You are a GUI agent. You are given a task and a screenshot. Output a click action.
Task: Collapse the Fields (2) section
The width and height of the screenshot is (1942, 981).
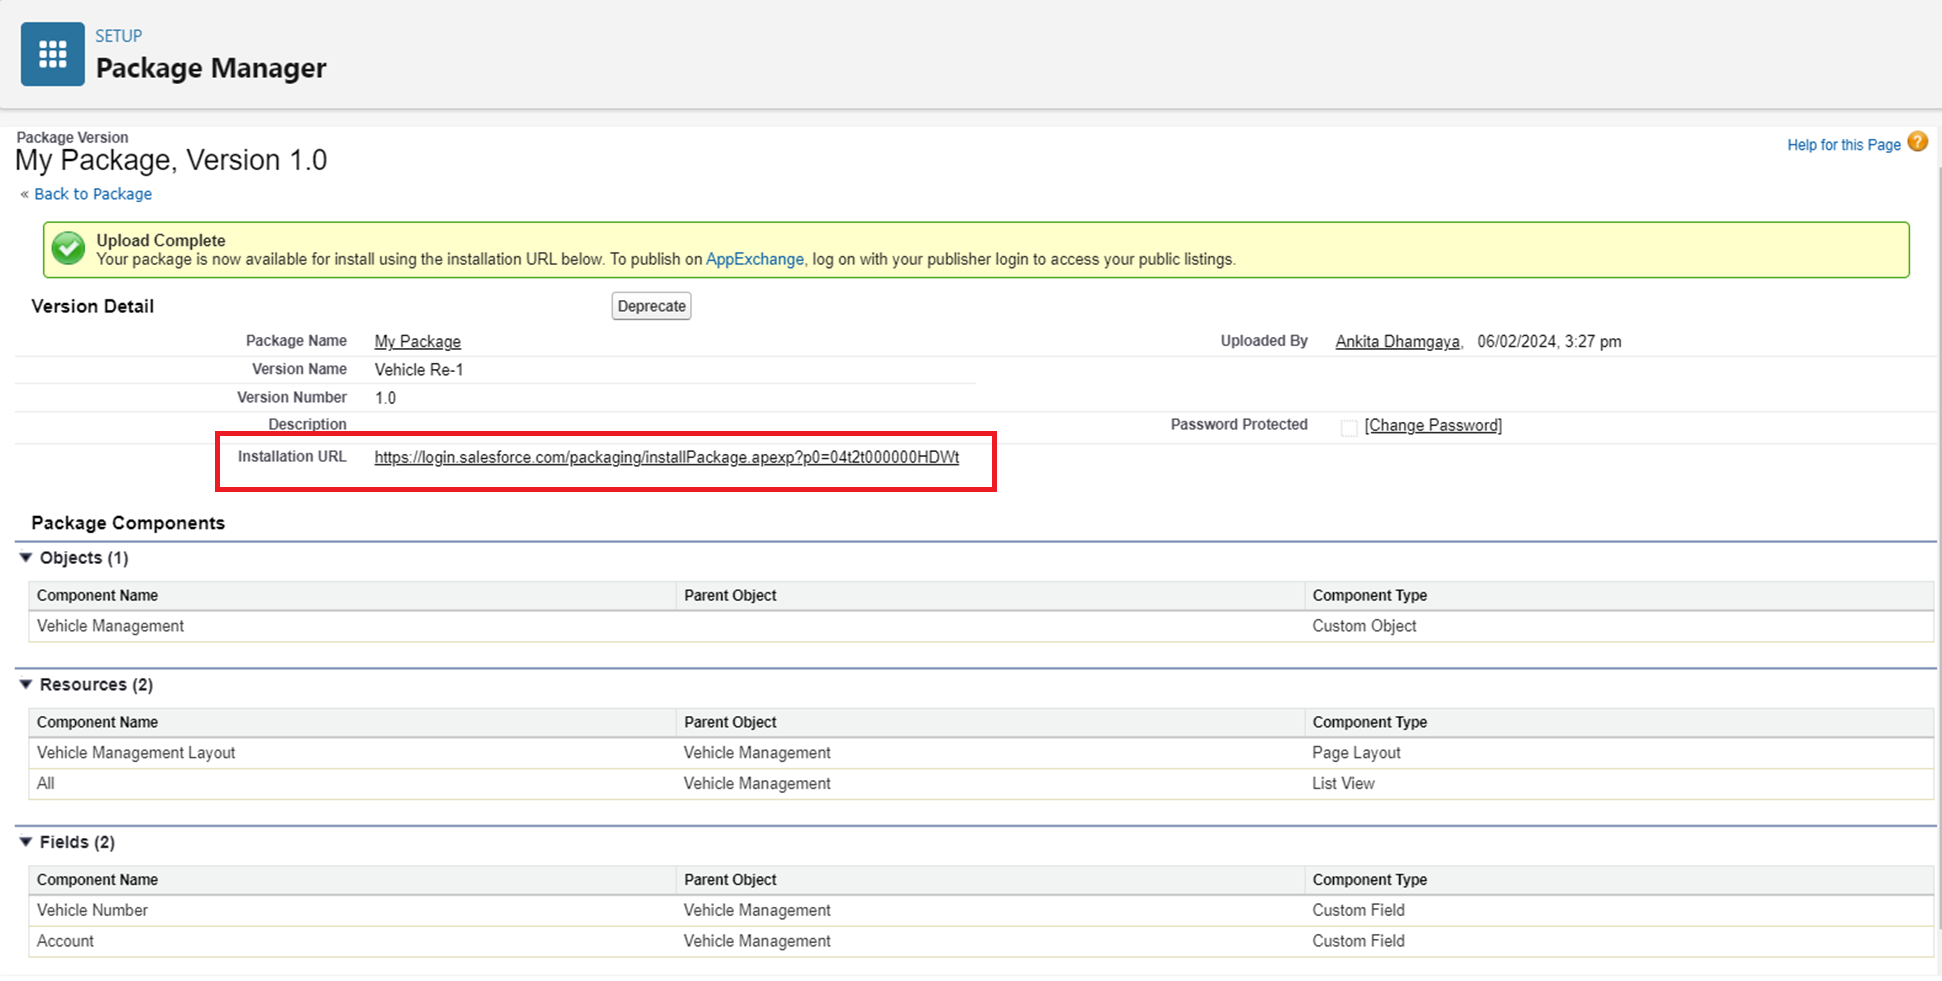point(26,842)
